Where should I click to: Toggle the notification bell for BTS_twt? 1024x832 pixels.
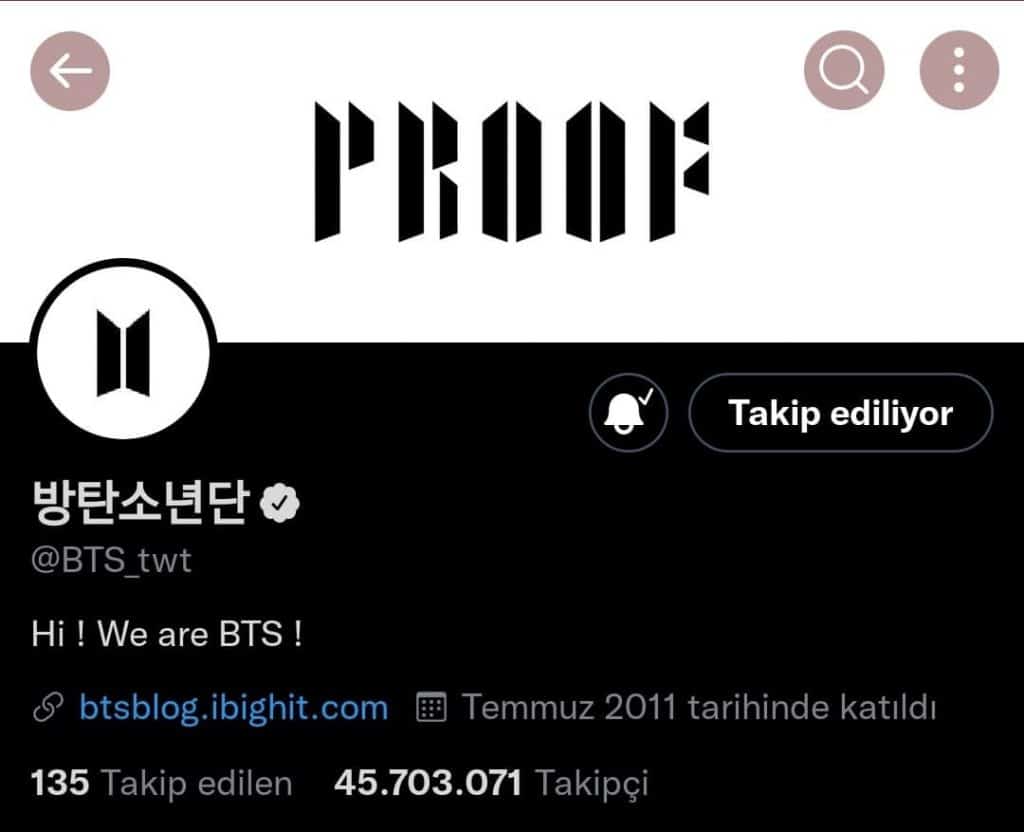pyautogui.click(x=628, y=413)
